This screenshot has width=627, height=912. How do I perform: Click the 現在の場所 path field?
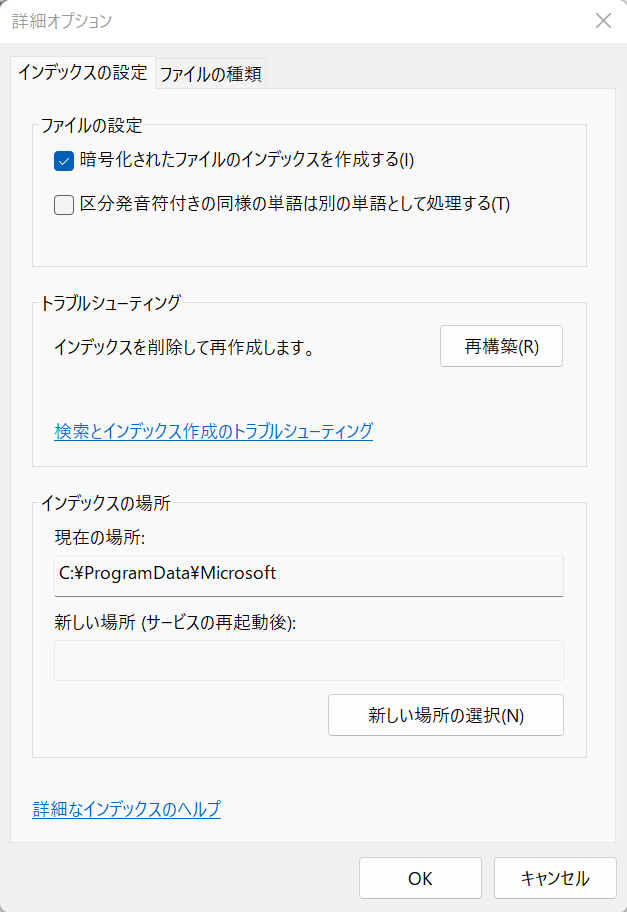[x=309, y=576]
